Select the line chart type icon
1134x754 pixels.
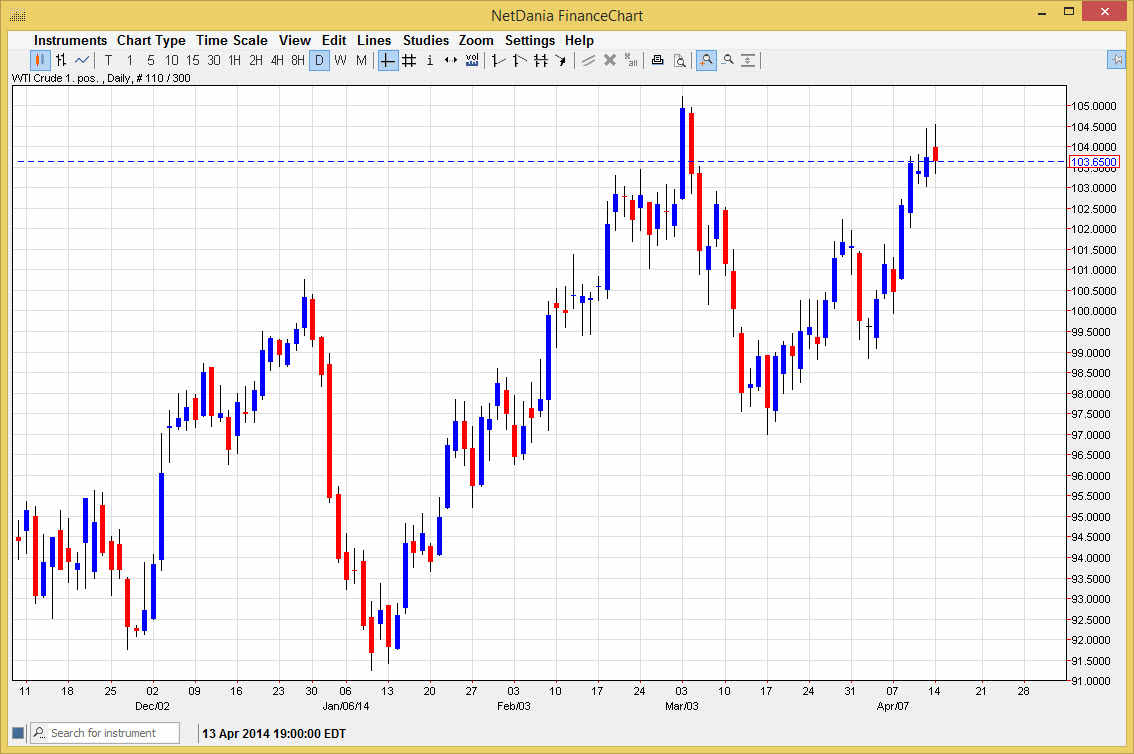click(x=82, y=61)
